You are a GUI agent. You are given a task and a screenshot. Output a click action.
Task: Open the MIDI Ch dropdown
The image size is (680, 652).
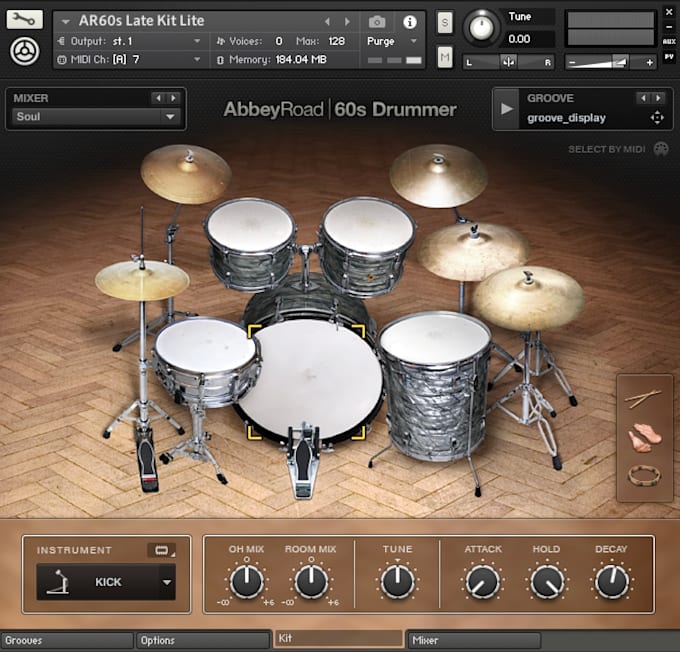(130, 59)
